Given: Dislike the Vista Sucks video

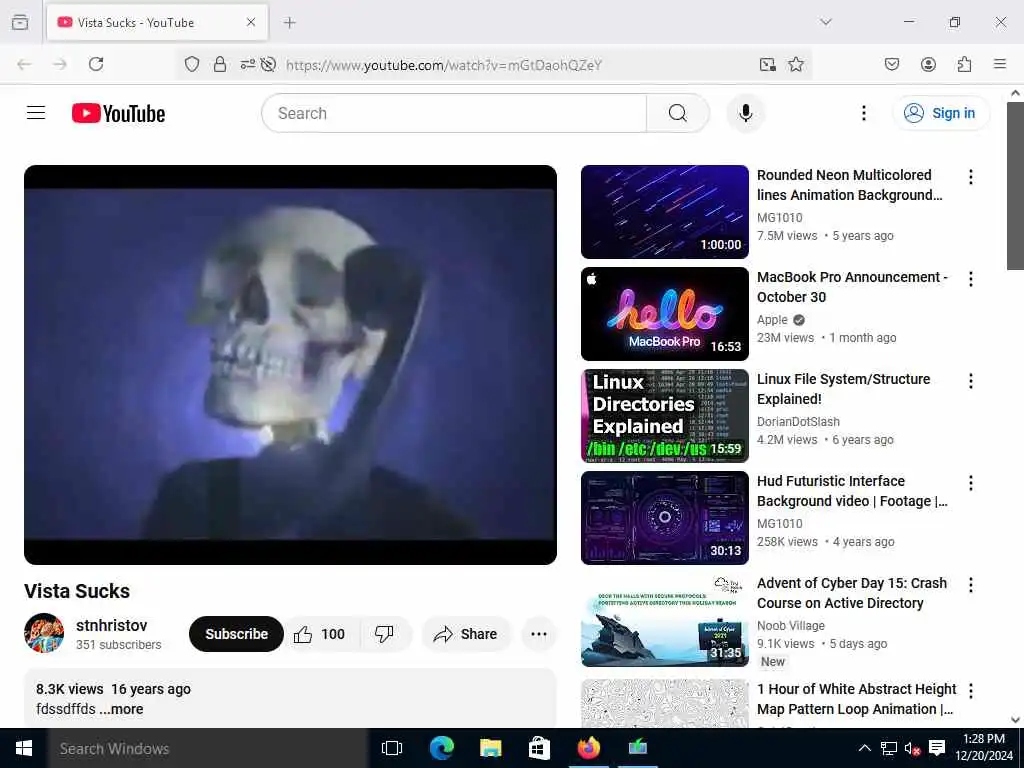Looking at the screenshot, I should pyautogui.click(x=385, y=634).
